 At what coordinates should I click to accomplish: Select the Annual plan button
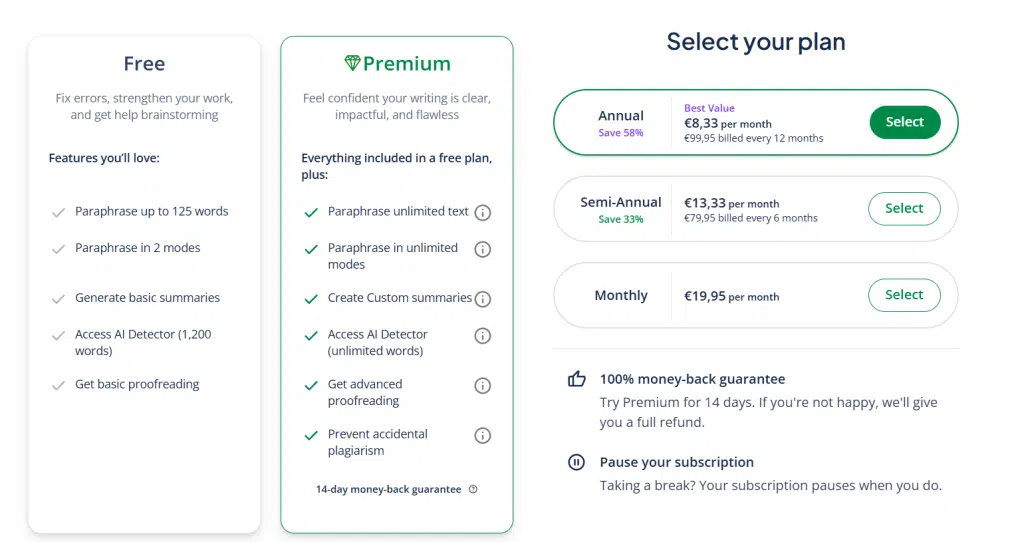point(904,122)
